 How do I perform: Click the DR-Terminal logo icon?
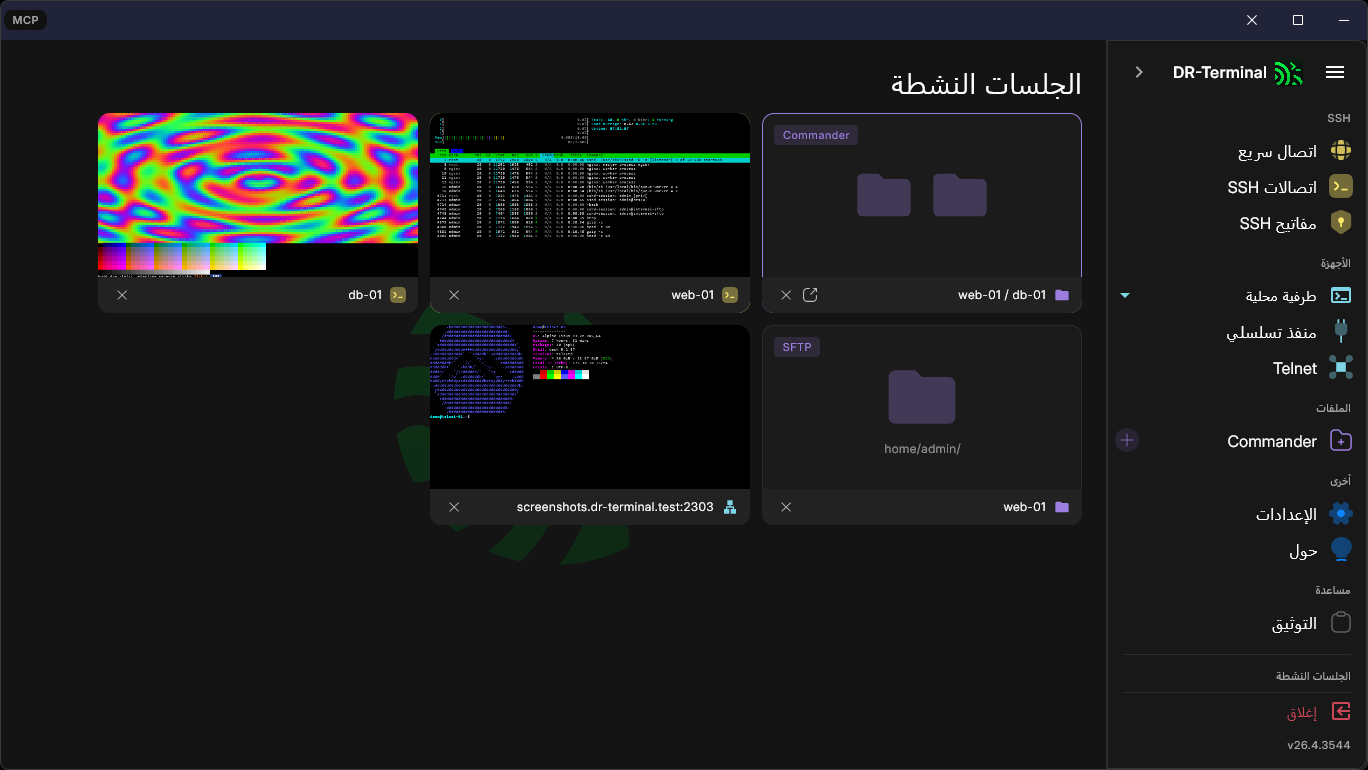pos(1289,73)
